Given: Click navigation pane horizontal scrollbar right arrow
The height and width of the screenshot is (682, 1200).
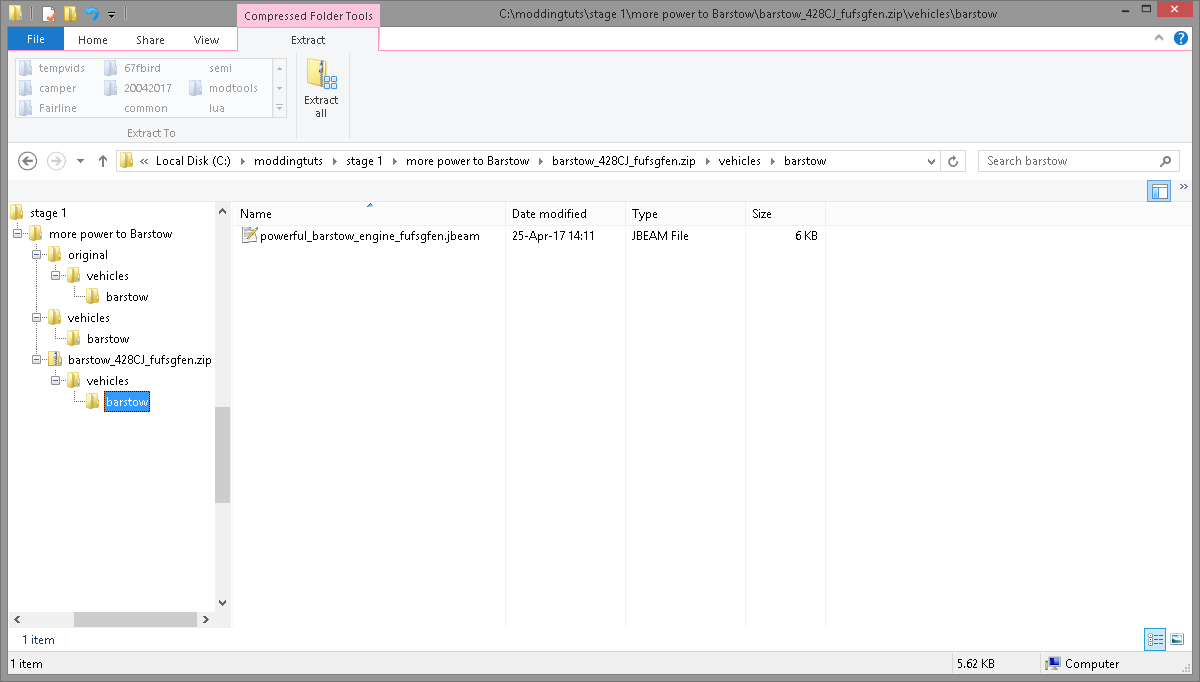Looking at the screenshot, I should pos(207,619).
